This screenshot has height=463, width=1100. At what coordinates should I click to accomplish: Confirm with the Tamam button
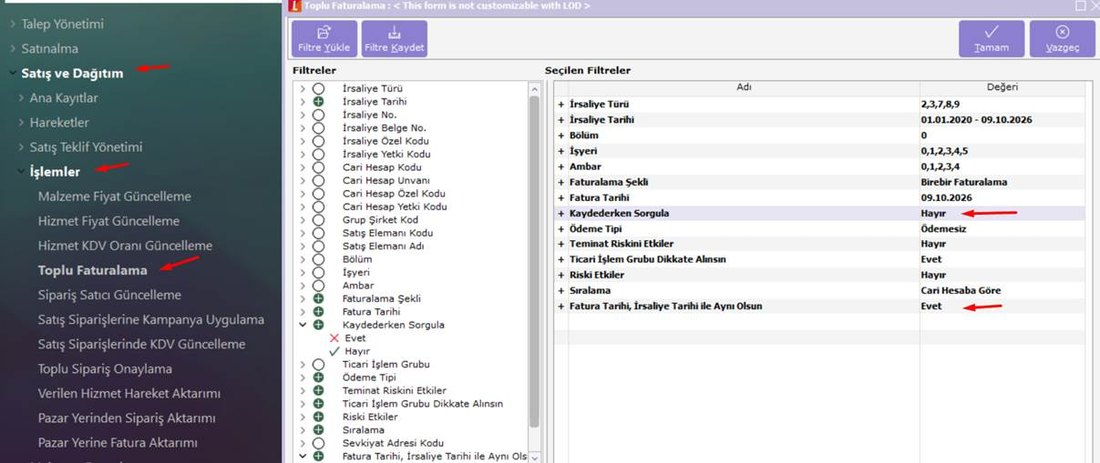coord(991,39)
